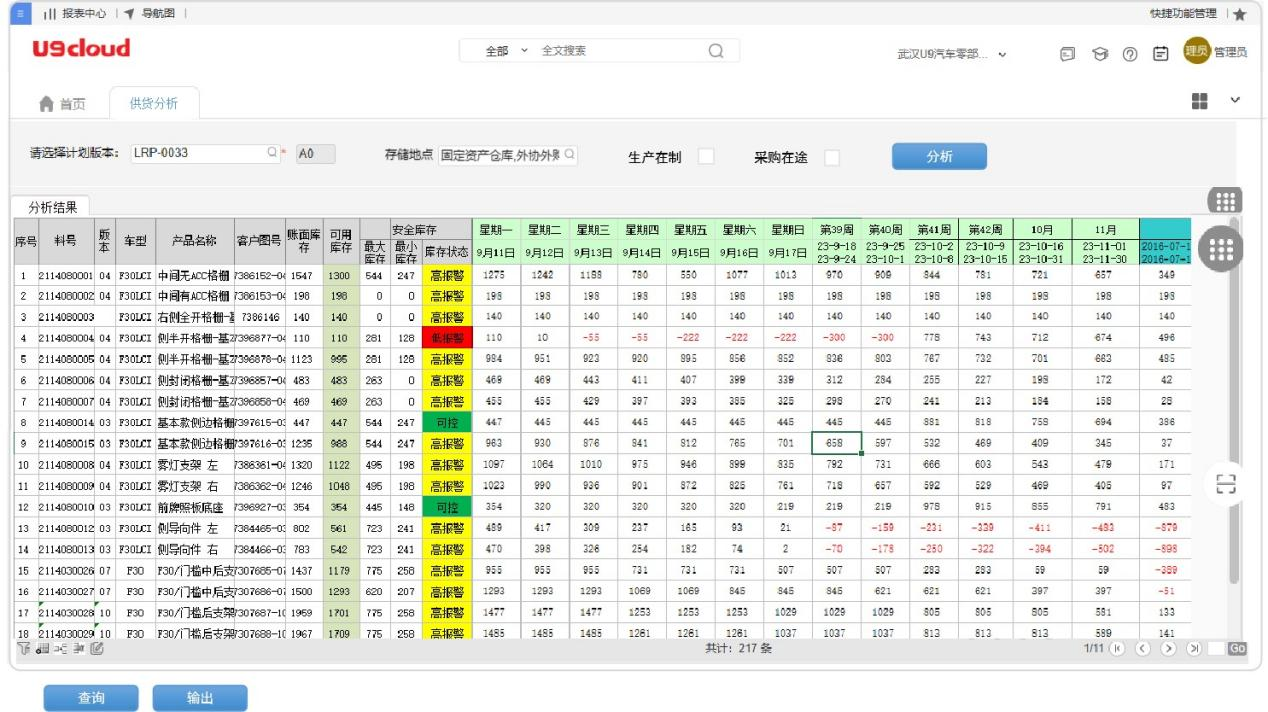The width and height of the screenshot is (1268, 712).
Task: Click the 分析 analyze button
Action: coord(939,157)
